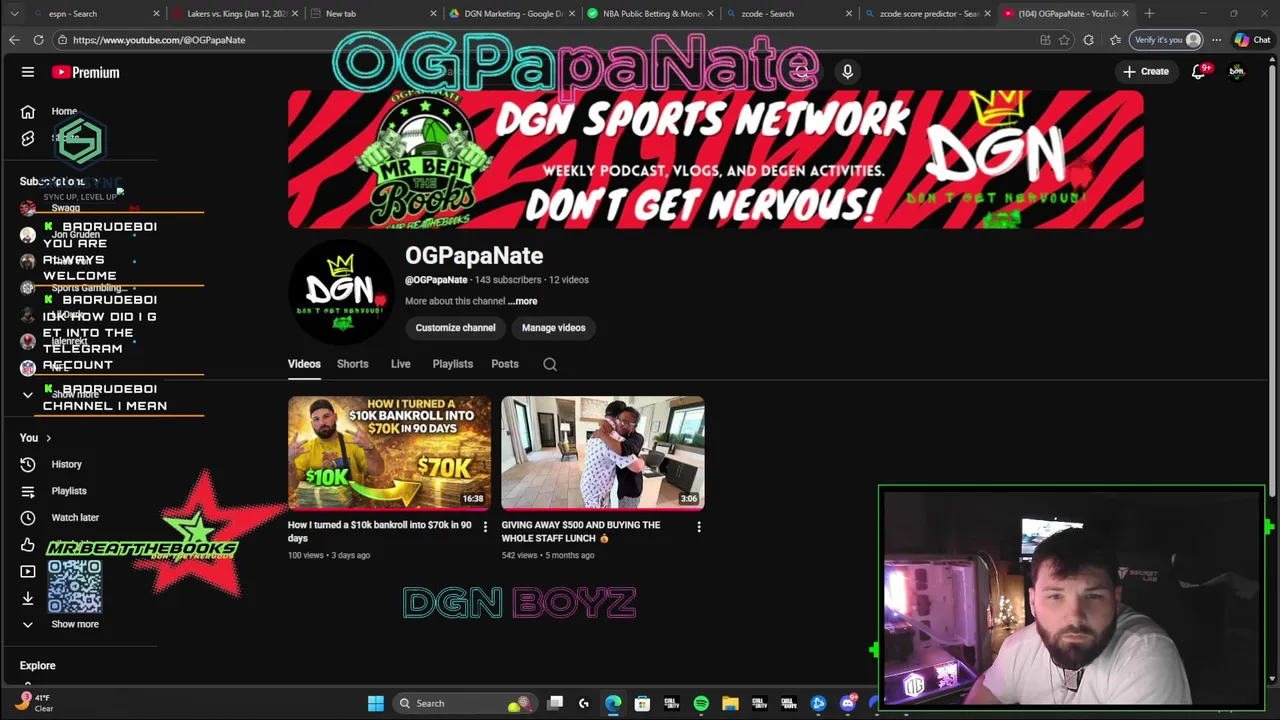Open browser settings three-dot menu

1216,40
